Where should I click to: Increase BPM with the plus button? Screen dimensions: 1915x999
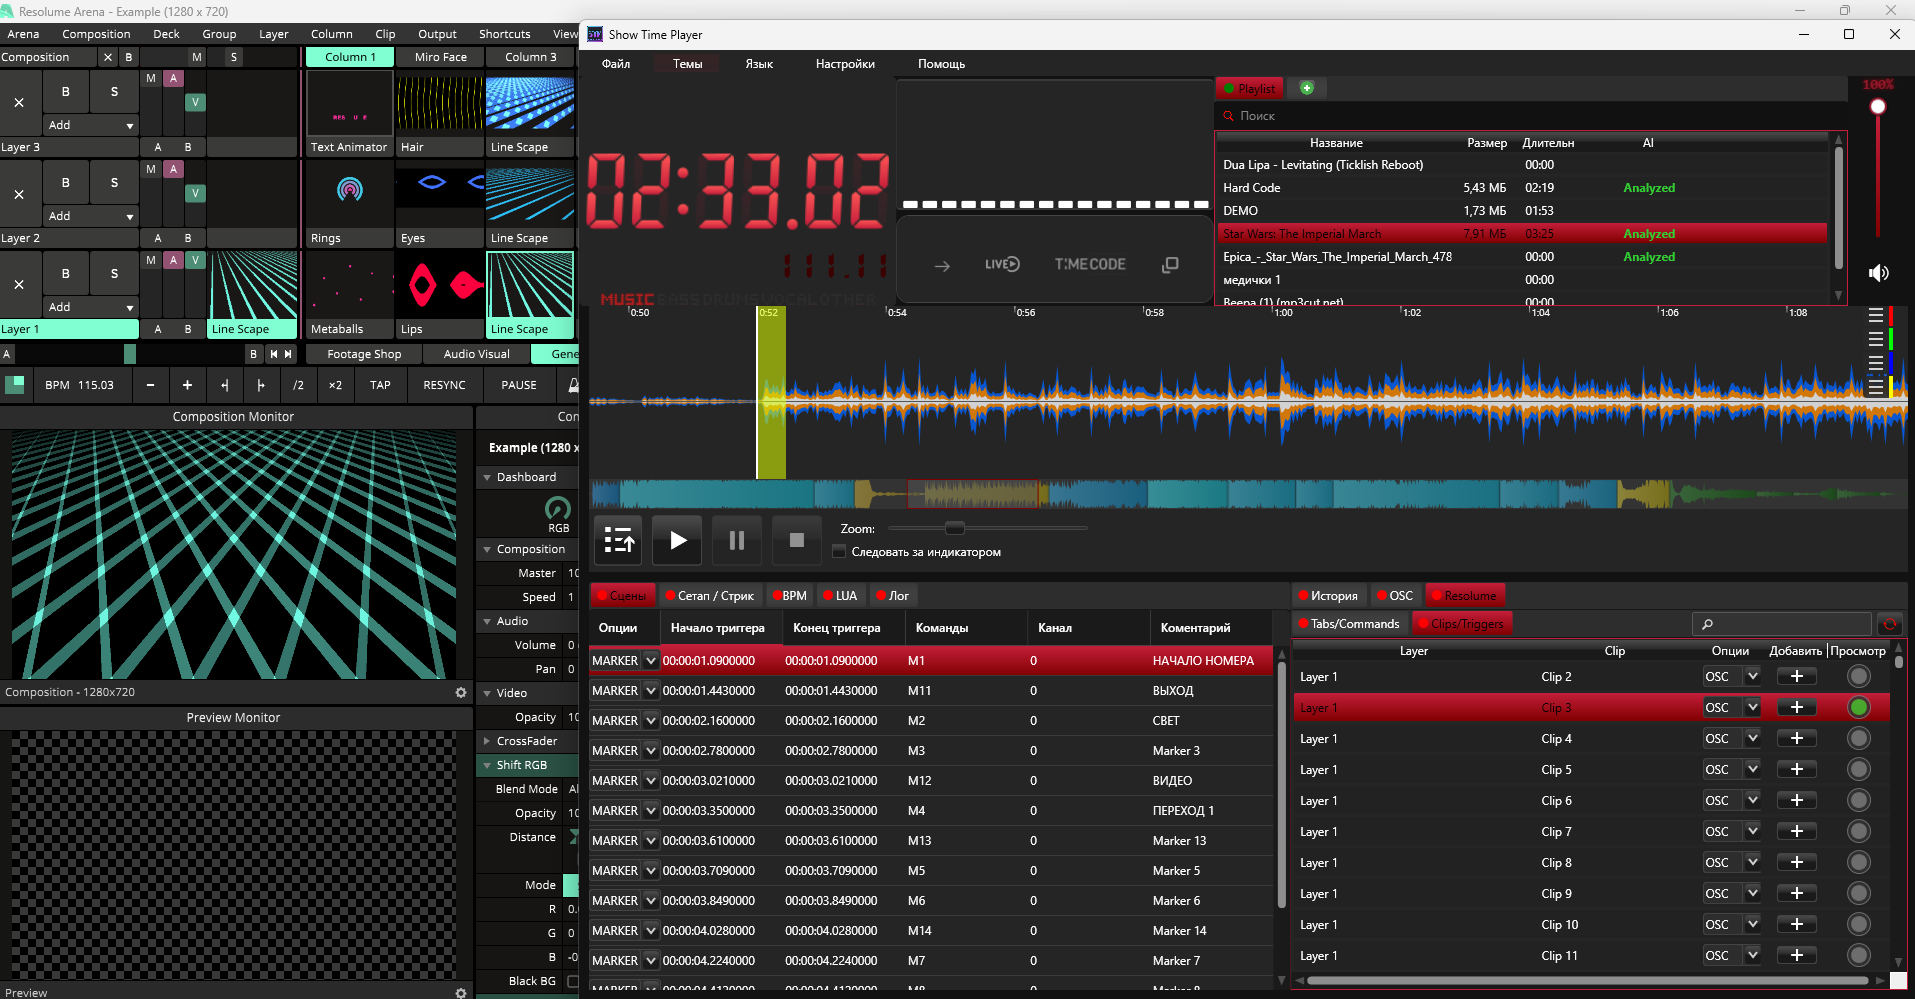click(187, 385)
